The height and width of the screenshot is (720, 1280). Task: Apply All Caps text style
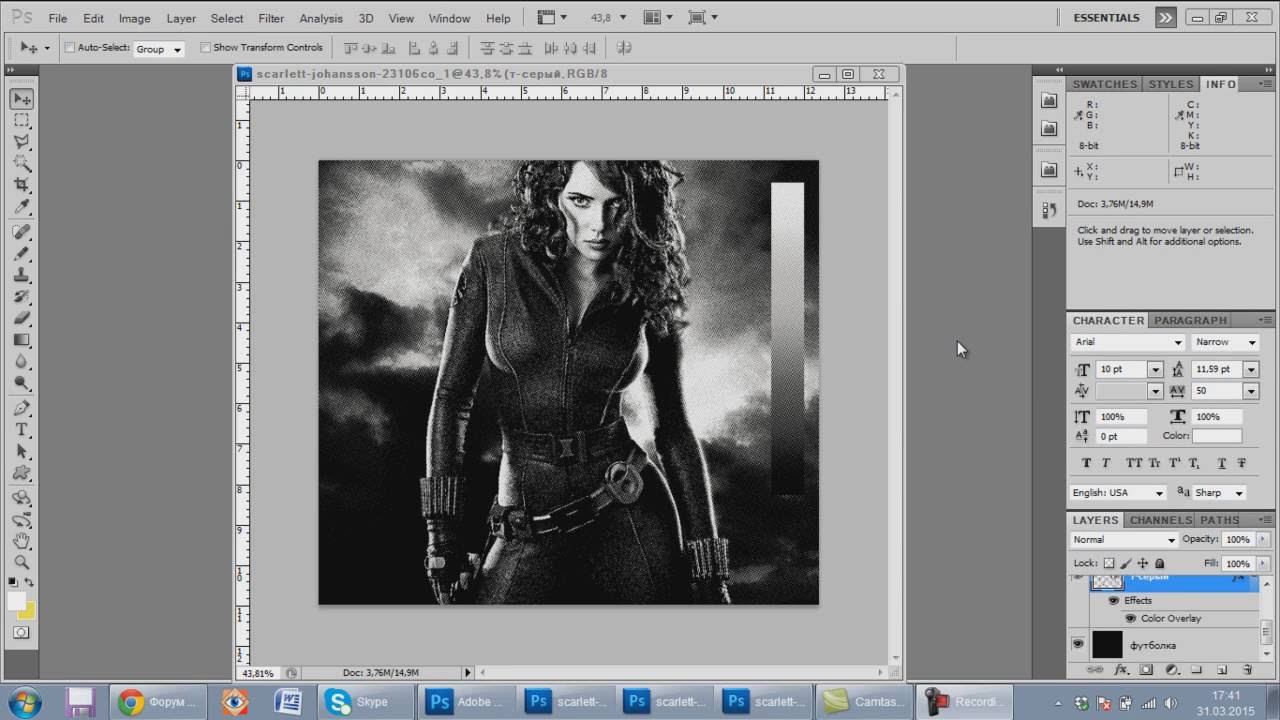point(1133,463)
